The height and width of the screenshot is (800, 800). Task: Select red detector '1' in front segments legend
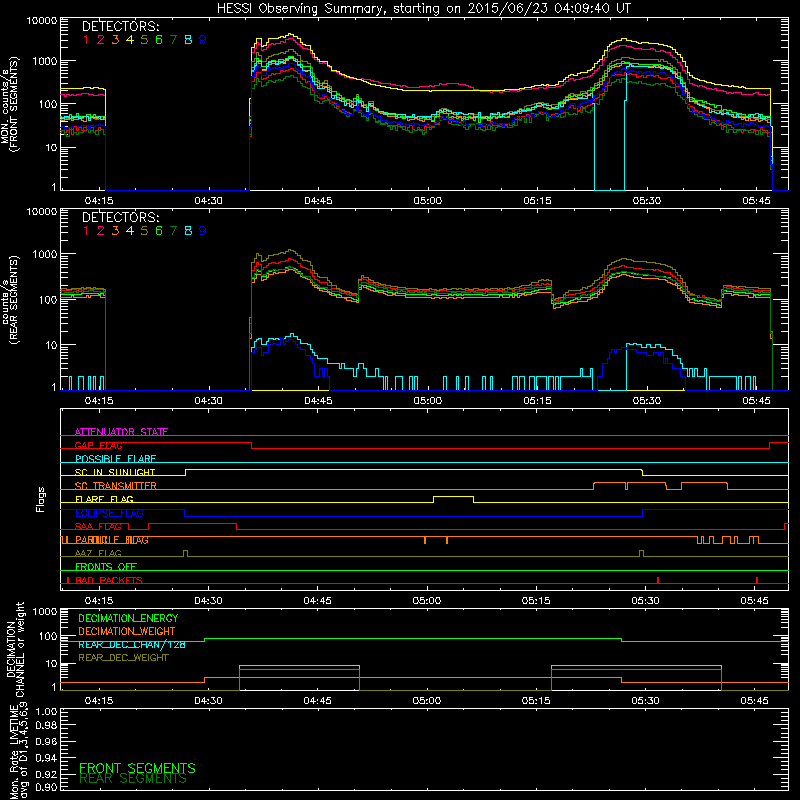[86, 40]
